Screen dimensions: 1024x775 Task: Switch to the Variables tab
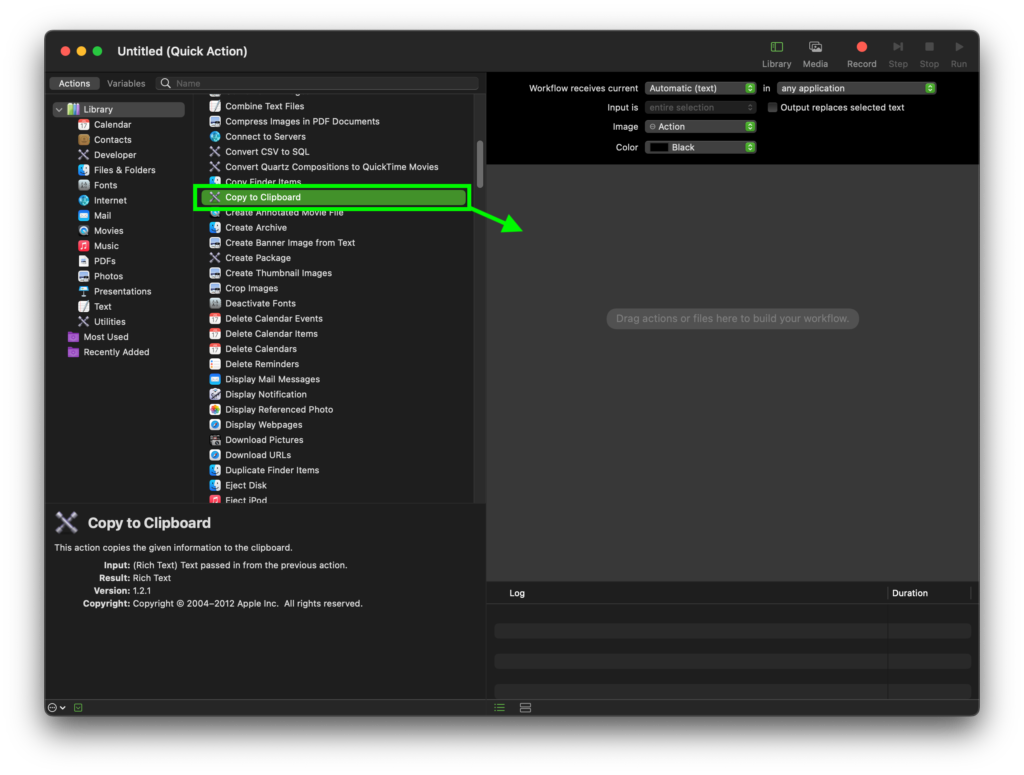tap(126, 84)
